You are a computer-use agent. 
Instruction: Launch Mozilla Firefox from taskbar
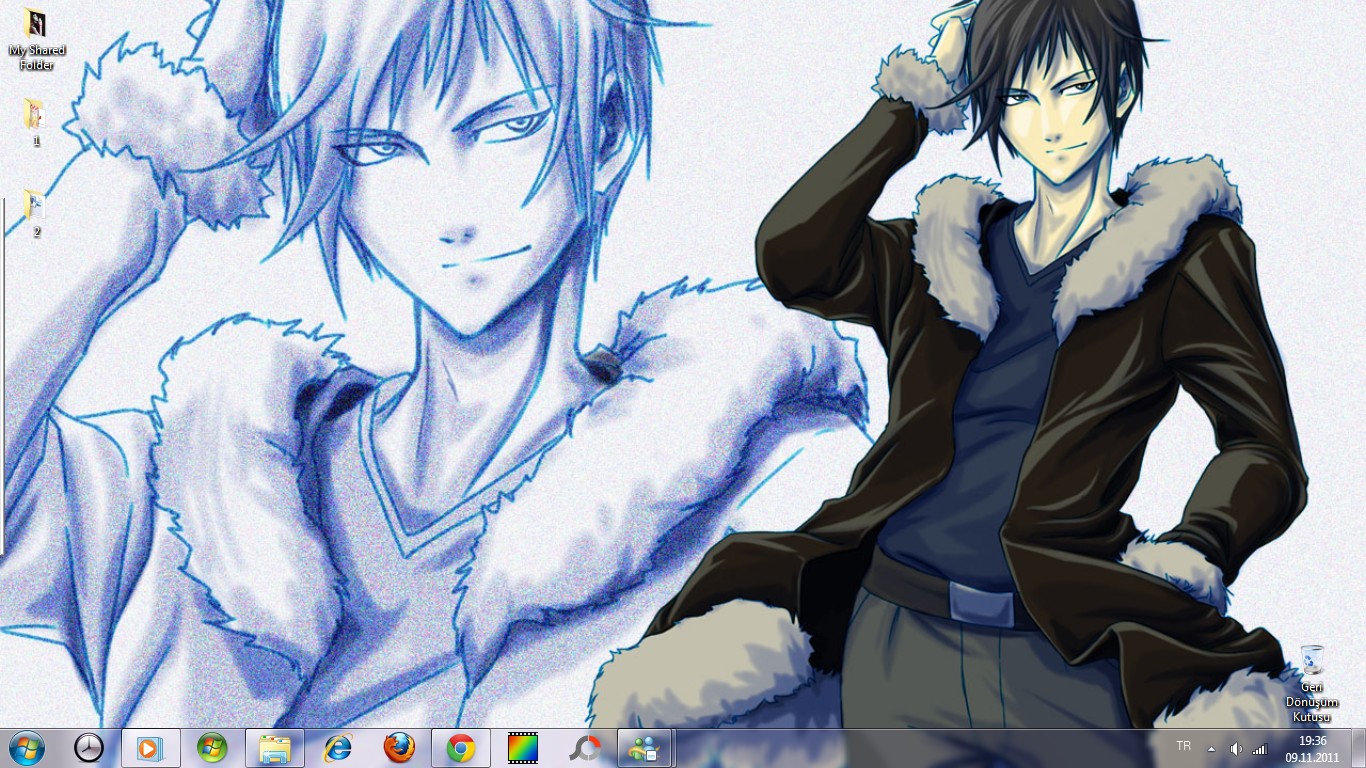(x=399, y=748)
